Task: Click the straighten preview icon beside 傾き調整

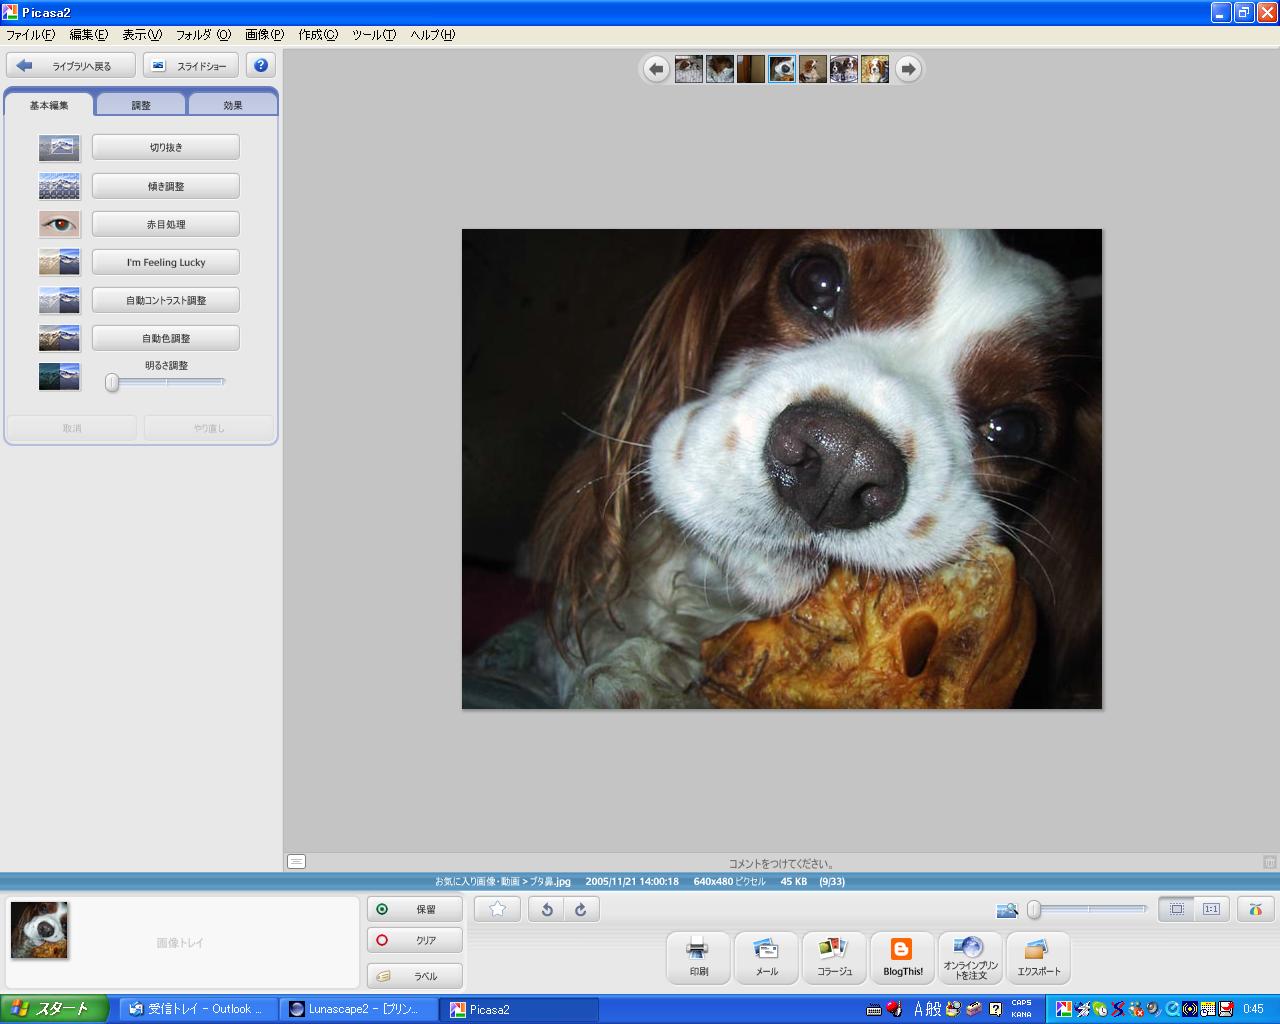Action: pyautogui.click(x=59, y=186)
